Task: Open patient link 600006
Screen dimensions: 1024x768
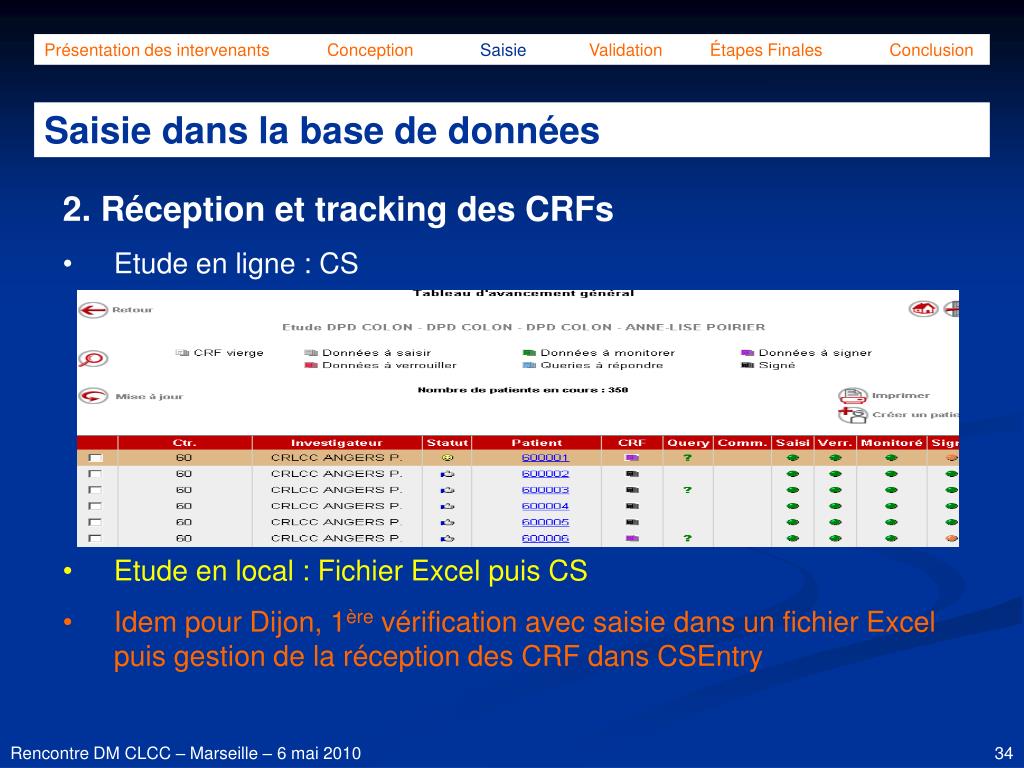Action: tap(545, 538)
